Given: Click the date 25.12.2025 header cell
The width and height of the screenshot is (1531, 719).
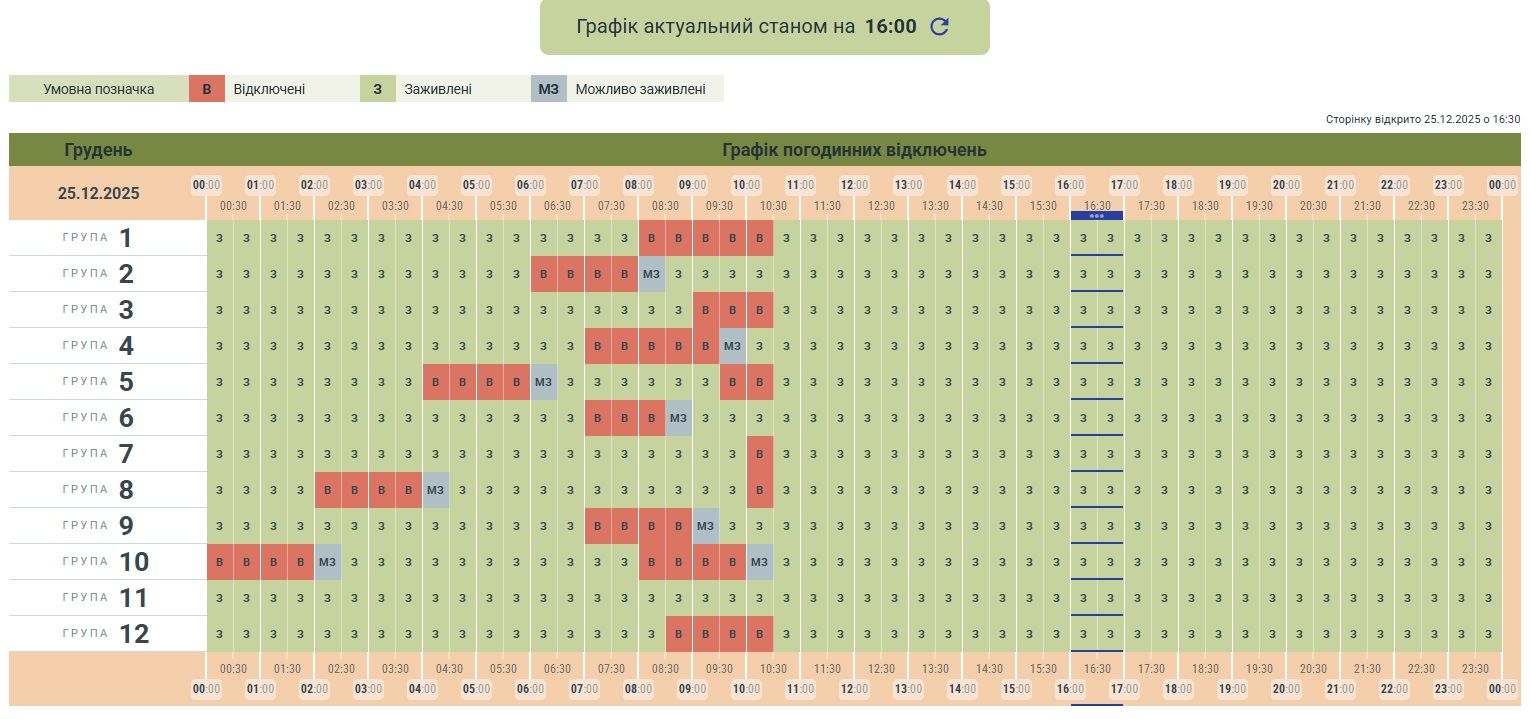Looking at the screenshot, I should click(98, 193).
